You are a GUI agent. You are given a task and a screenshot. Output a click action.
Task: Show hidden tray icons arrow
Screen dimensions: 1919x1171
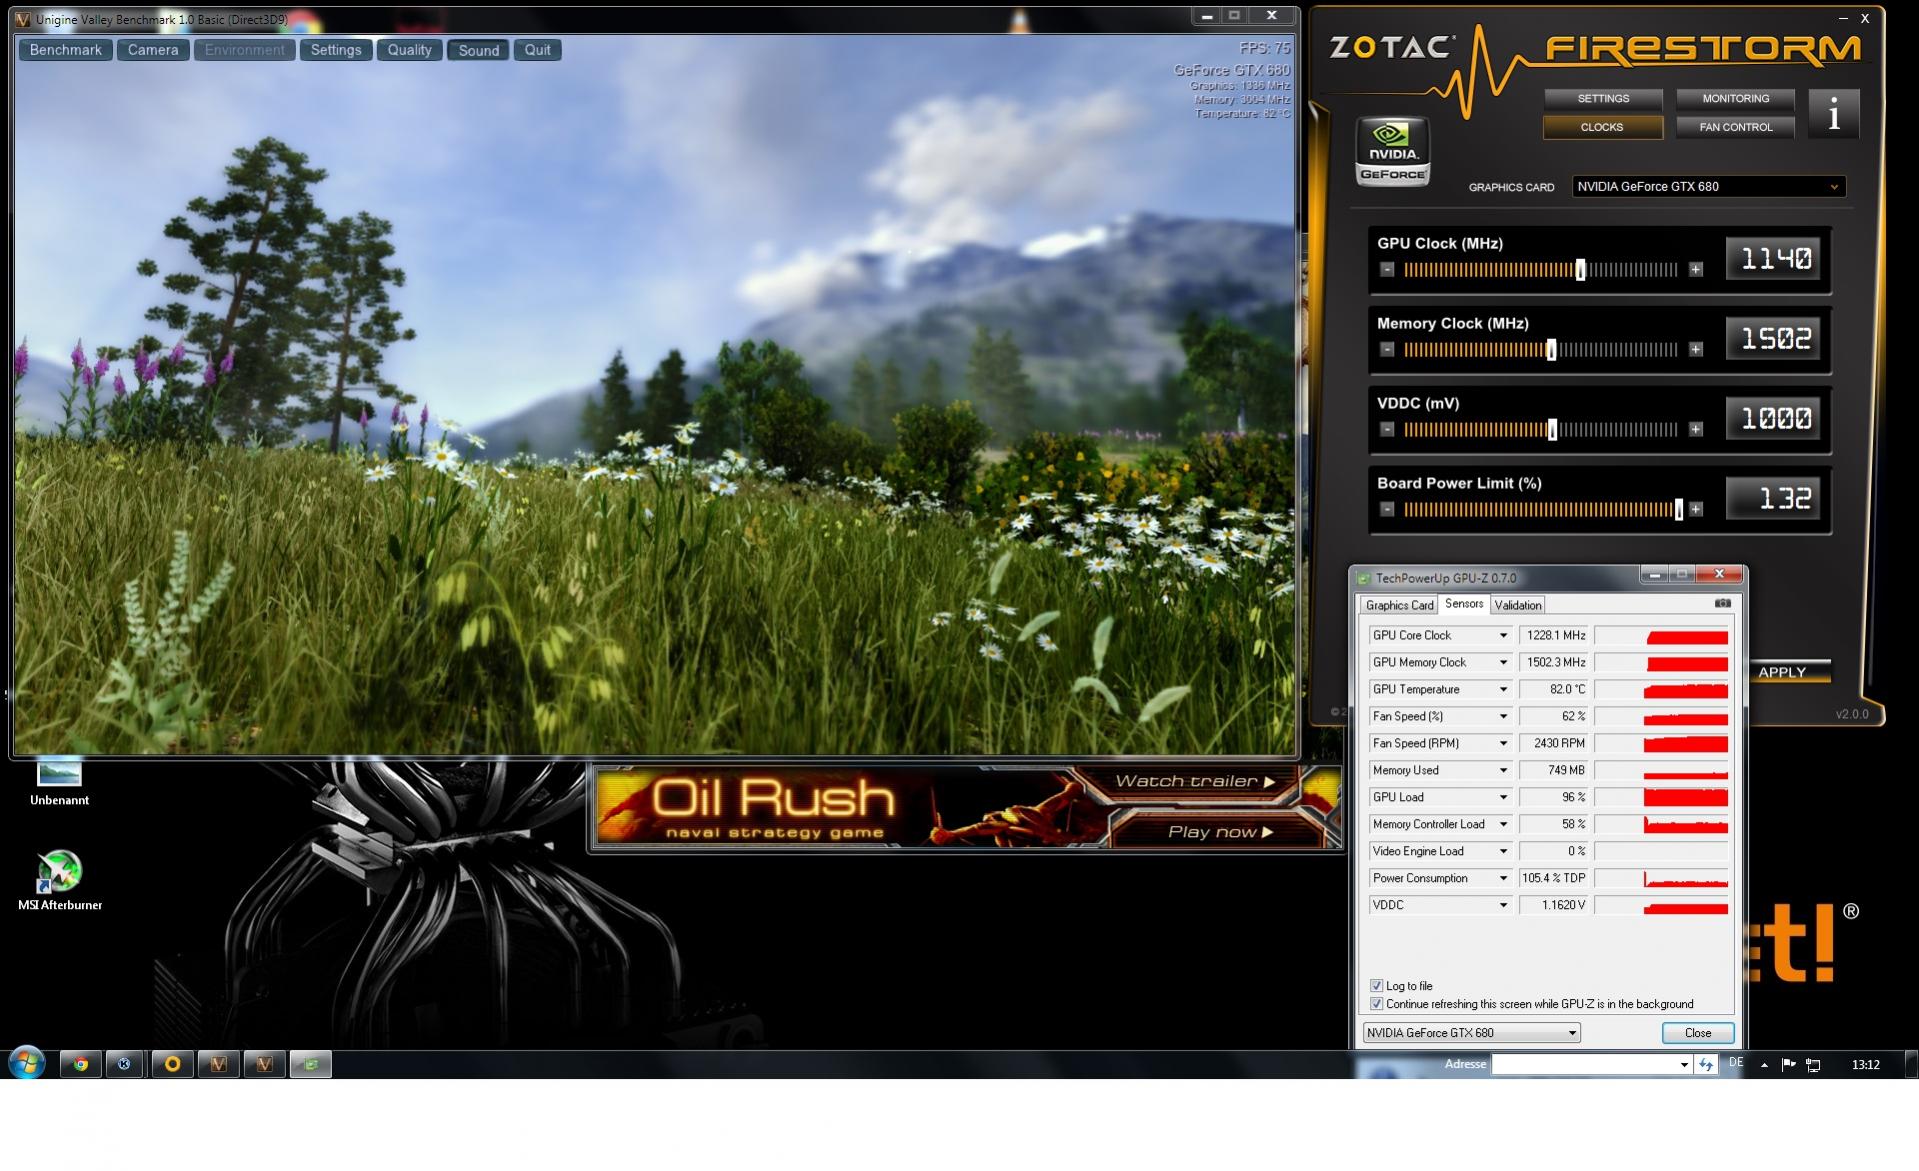[x=1764, y=1065]
